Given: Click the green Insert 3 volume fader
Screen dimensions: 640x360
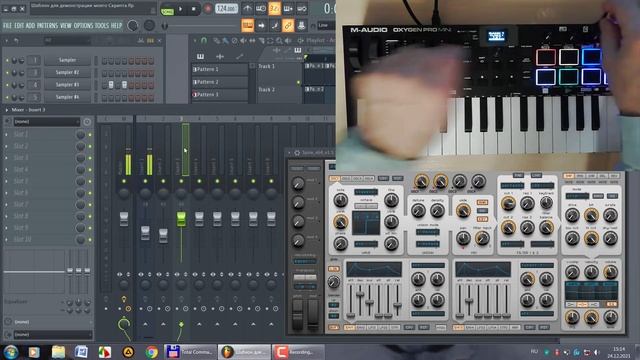Looking at the screenshot, I should coord(181,219).
